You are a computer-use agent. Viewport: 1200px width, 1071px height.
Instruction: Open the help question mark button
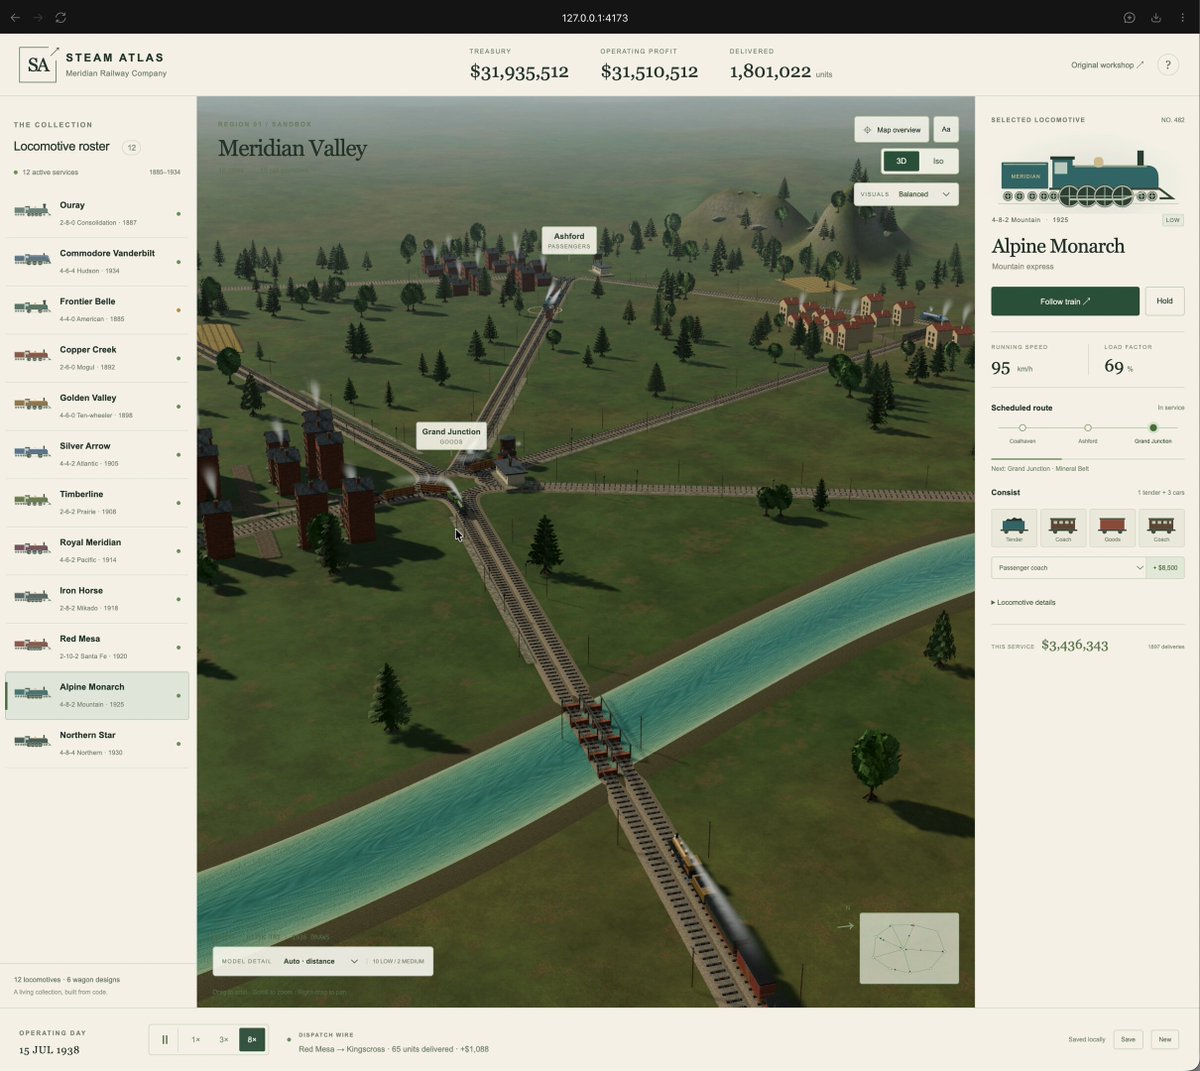[x=1167, y=65]
